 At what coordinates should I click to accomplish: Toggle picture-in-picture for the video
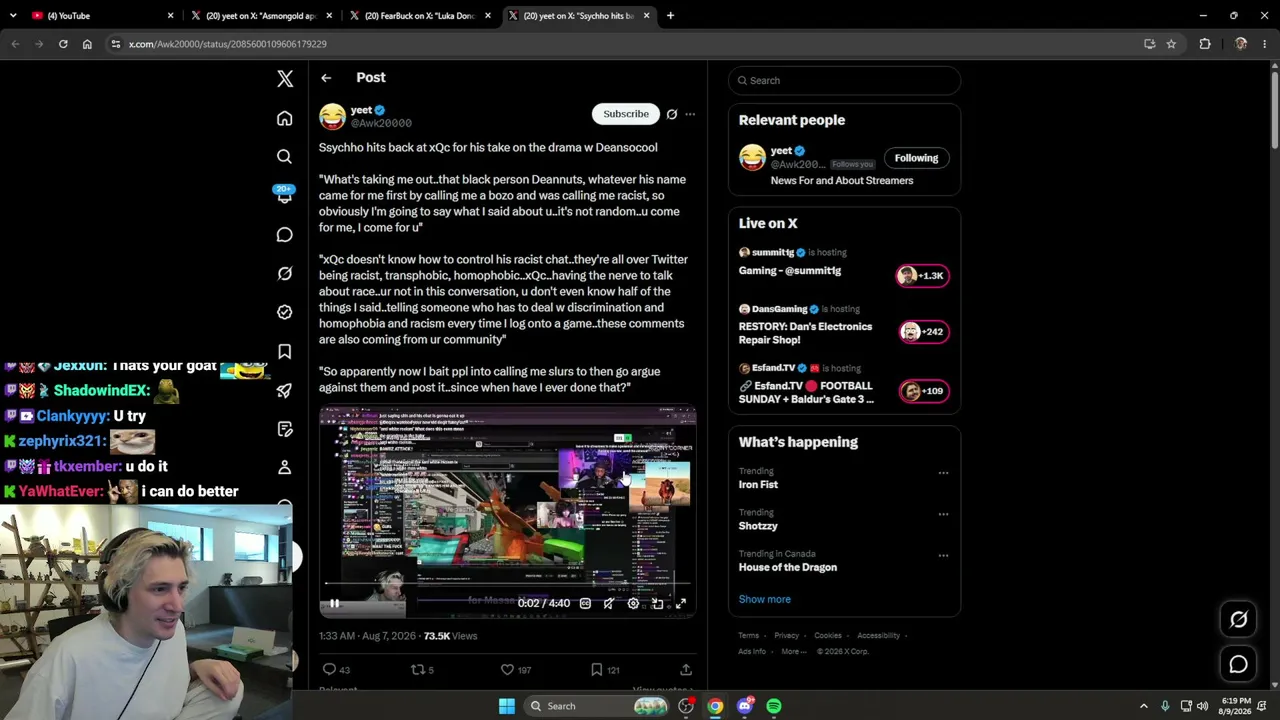click(657, 603)
